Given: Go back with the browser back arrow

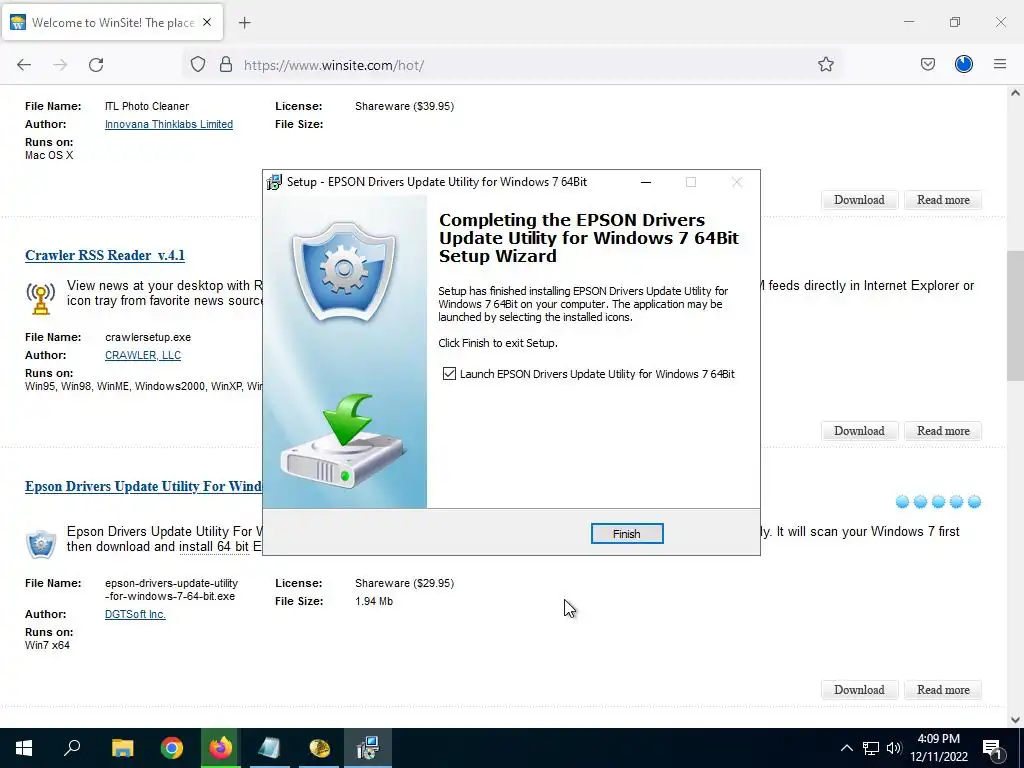Looking at the screenshot, I should pos(24,65).
